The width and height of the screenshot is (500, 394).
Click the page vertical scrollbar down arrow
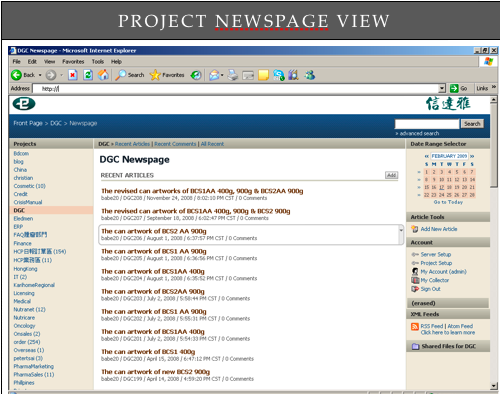tap(494, 386)
